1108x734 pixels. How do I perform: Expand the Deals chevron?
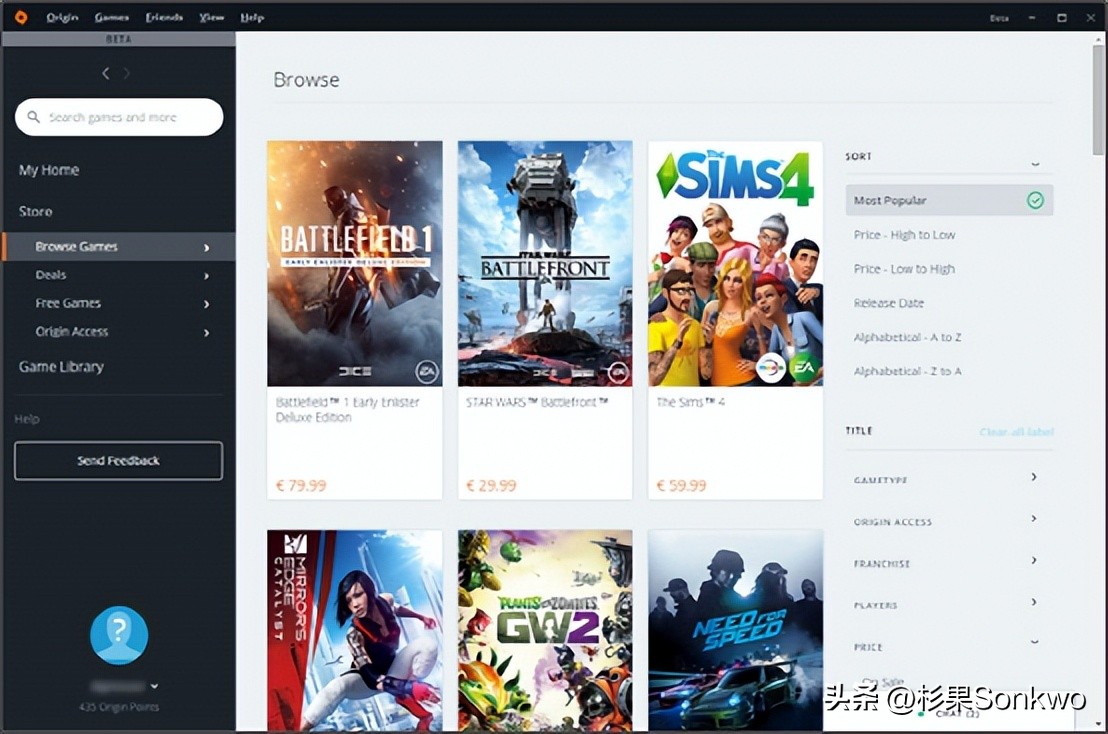(x=206, y=276)
